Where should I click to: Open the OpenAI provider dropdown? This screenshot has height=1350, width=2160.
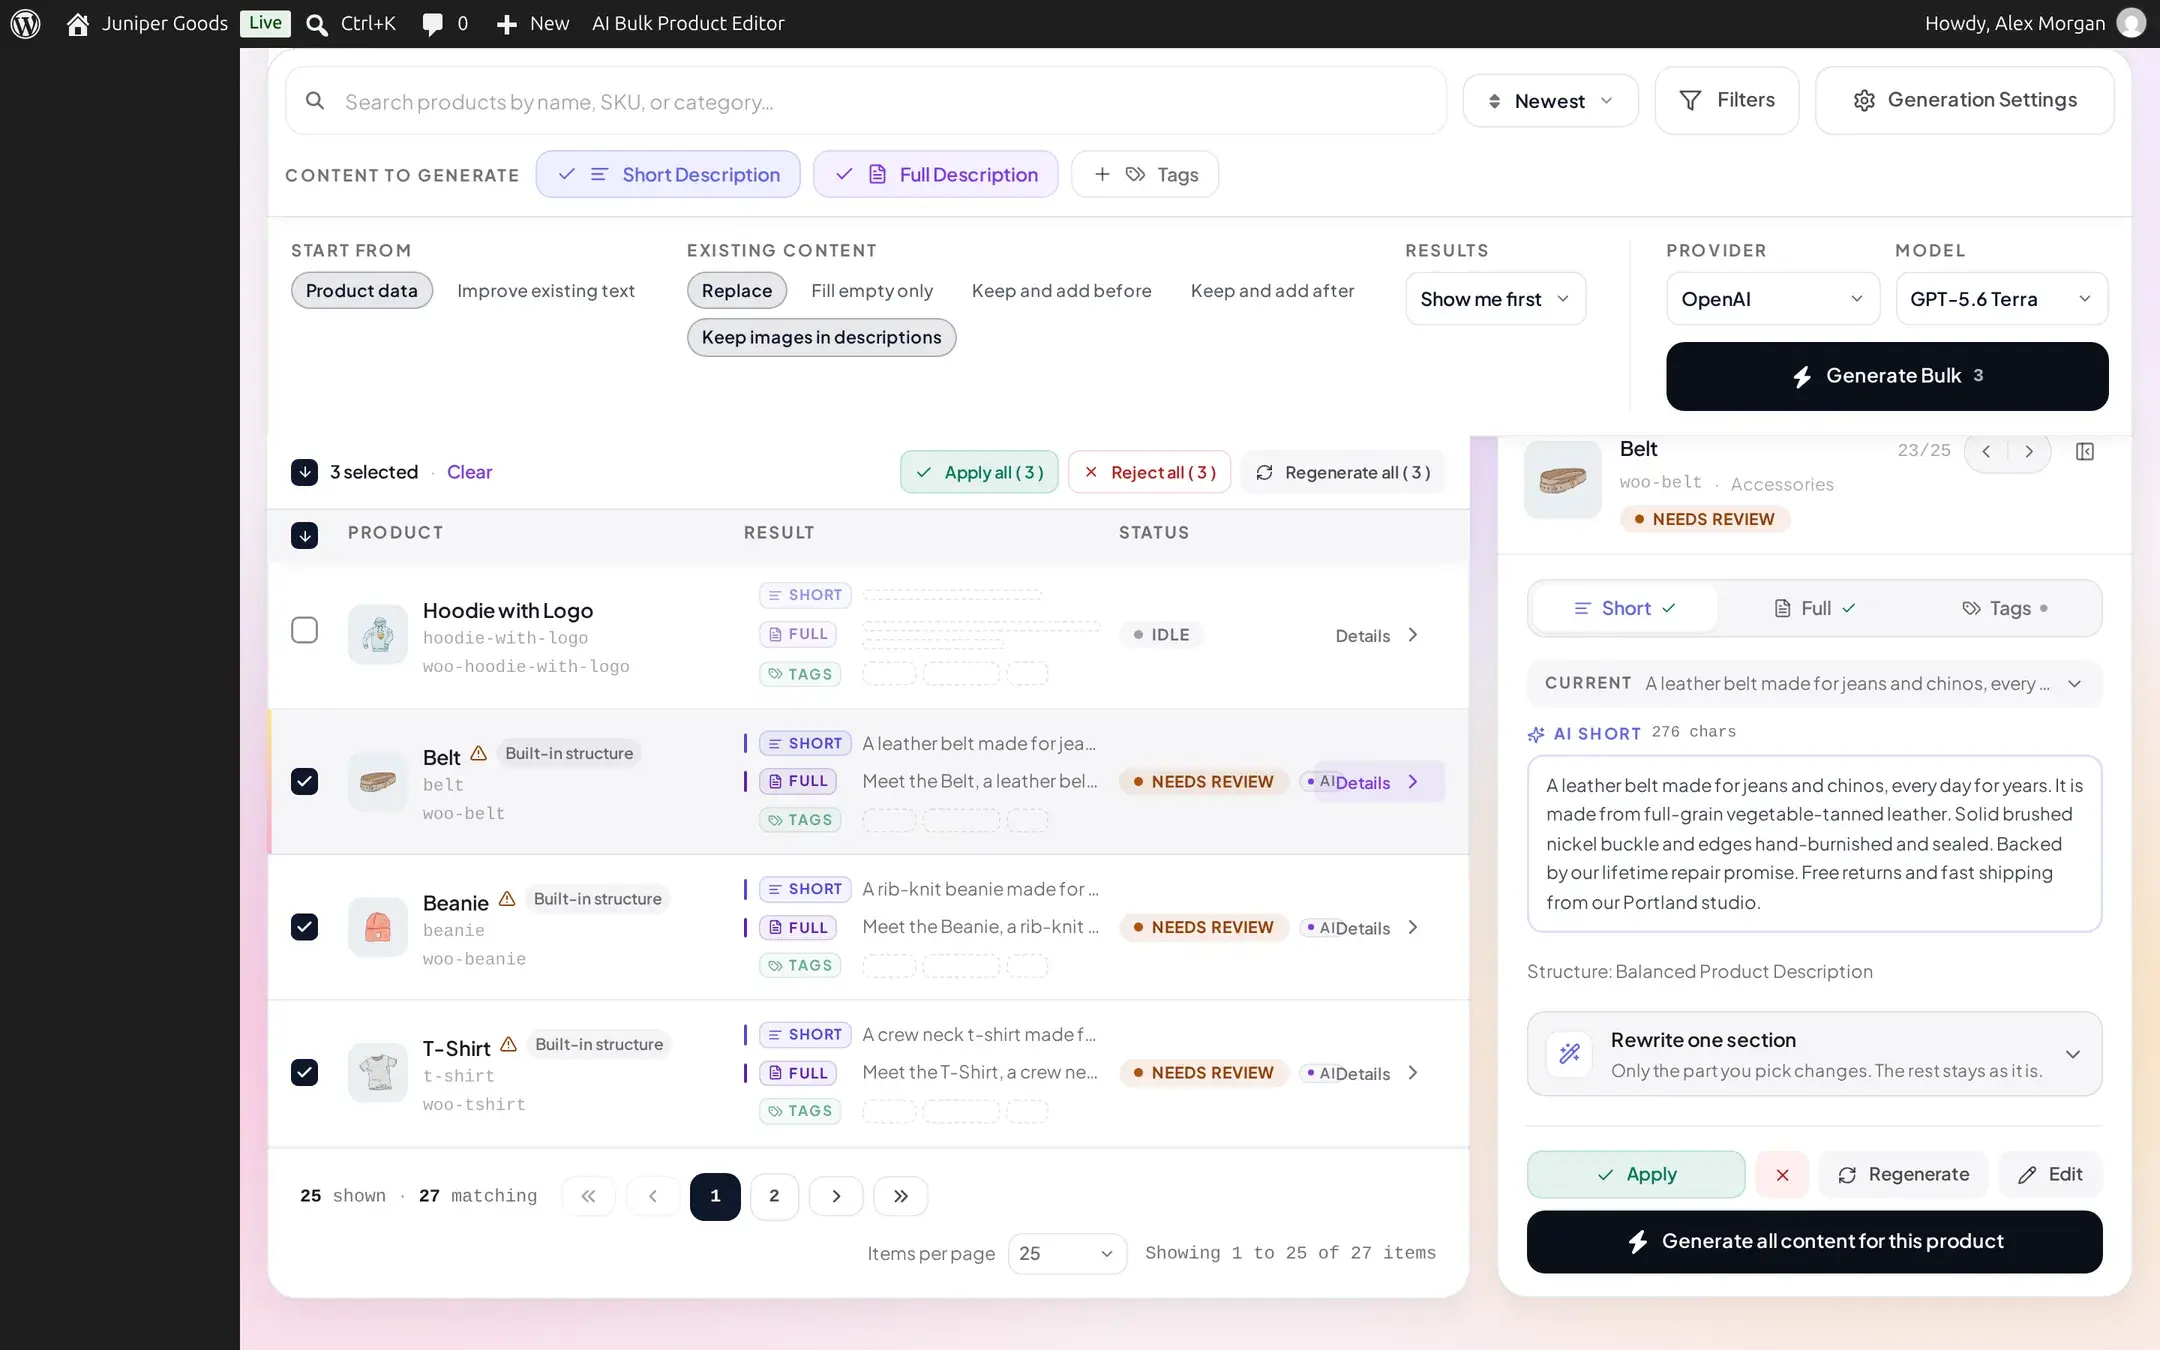click(1773, 299)
